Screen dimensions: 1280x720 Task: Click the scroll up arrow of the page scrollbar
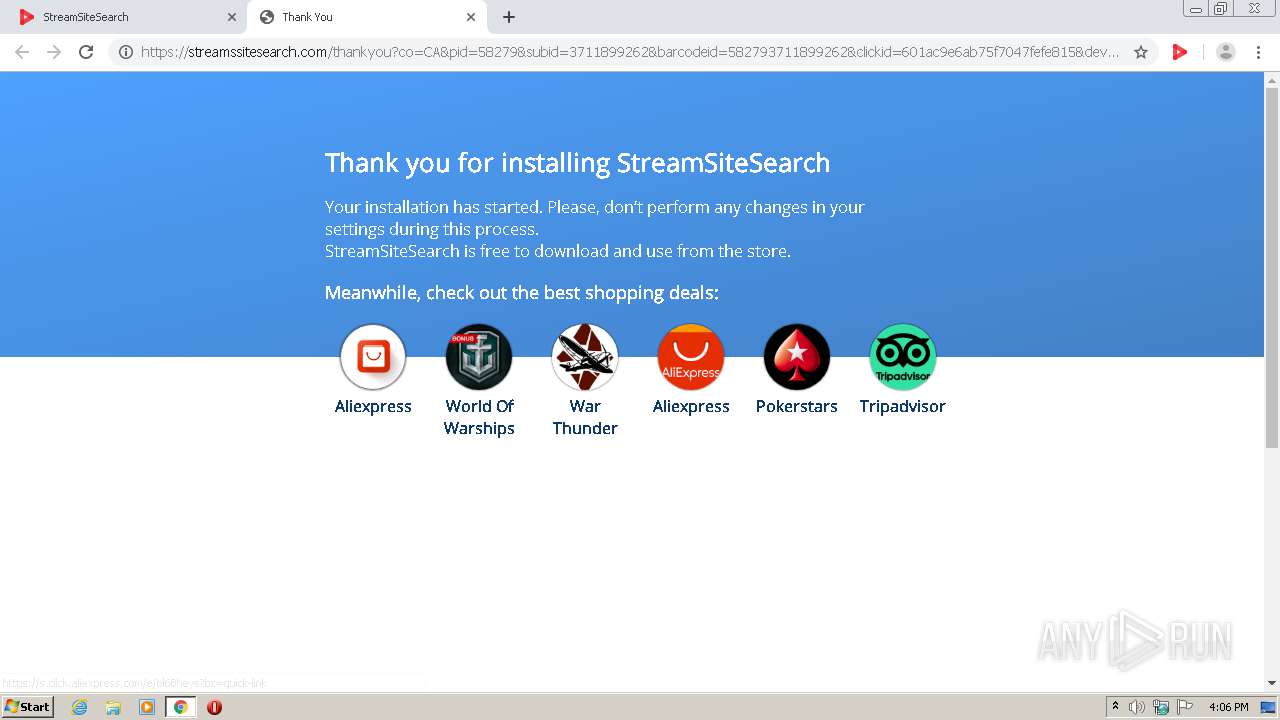[1272, 80]
